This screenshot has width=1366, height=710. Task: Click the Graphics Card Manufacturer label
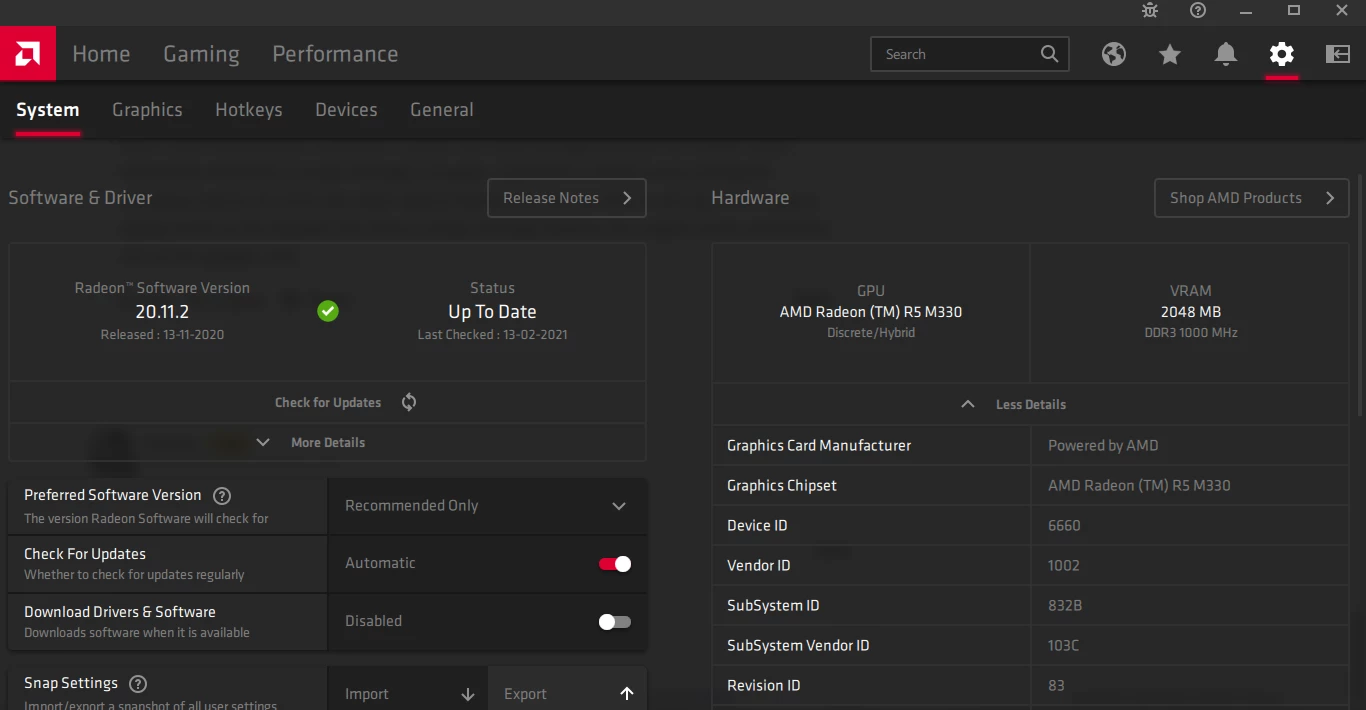819,446
